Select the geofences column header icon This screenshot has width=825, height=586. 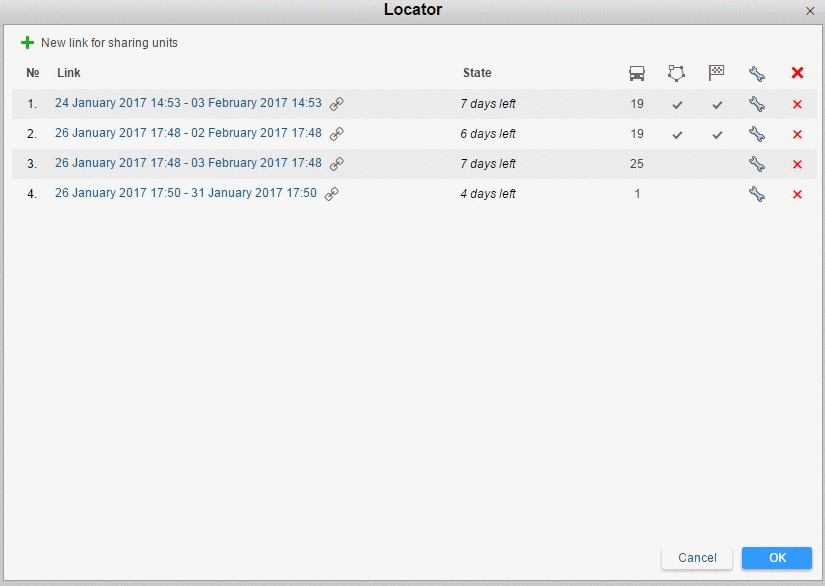[677, 72]
